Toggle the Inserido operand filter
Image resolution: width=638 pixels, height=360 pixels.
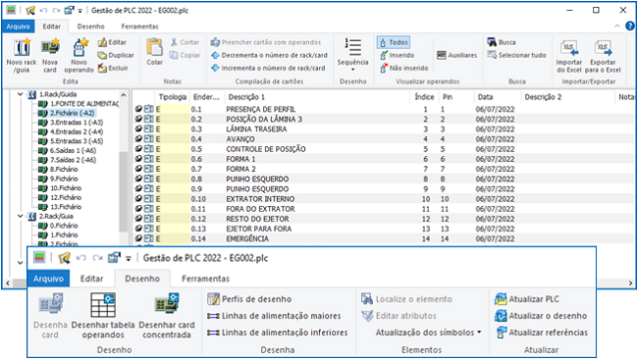click(x=397, y=55)
